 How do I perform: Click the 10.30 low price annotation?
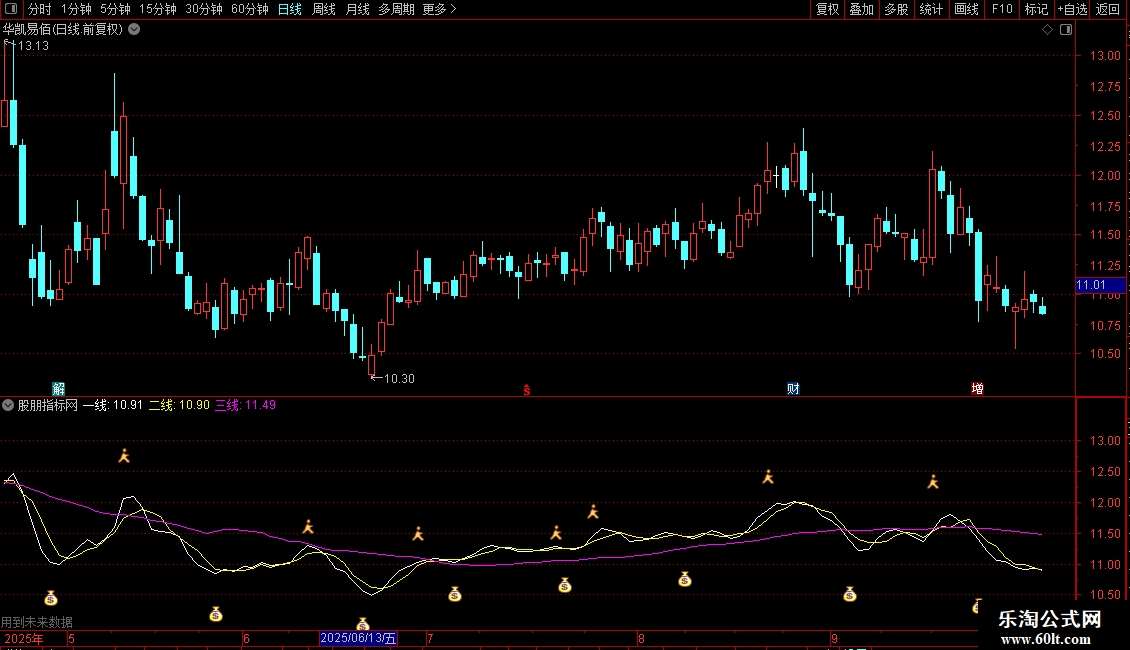pos(399,378)
